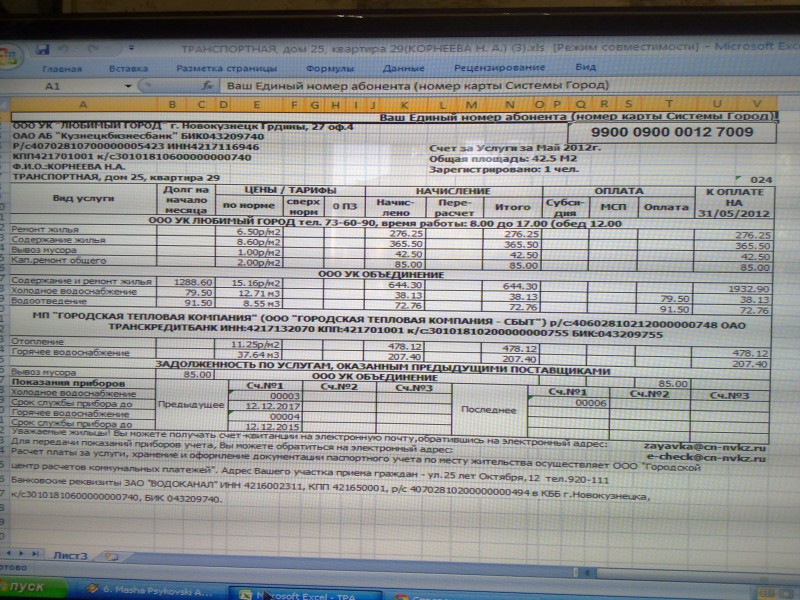Click the select-all corner above row headers
This screenshot has width=800, height=600.
pos(8,103)
